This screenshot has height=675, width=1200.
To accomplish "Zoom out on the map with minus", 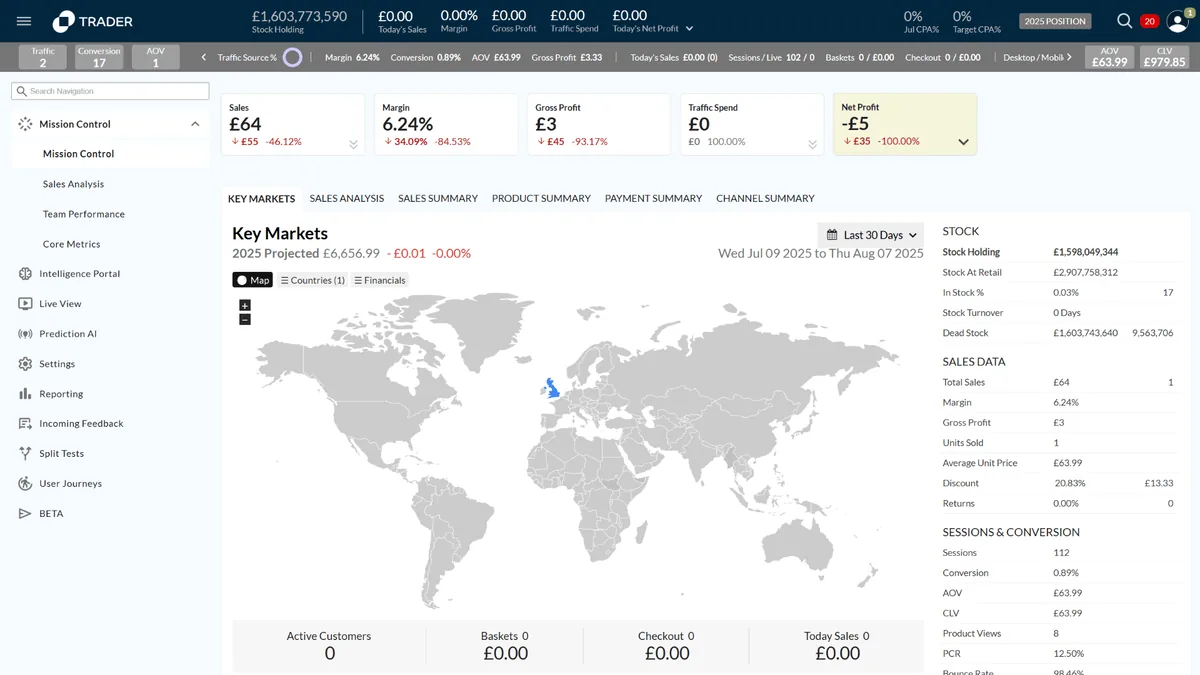I will [x=245, y=319].
